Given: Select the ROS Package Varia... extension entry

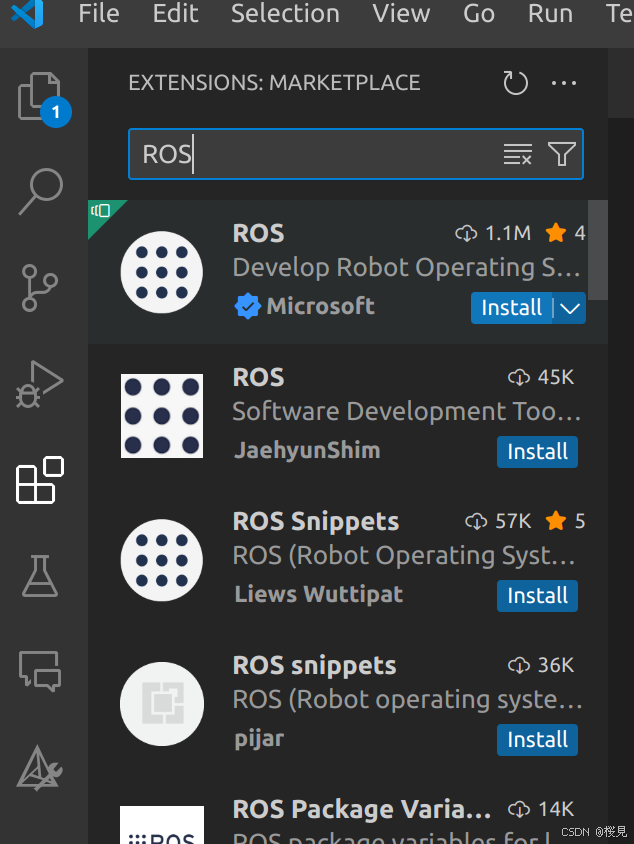Looking at the screenshot, I should tap(348, 818).
